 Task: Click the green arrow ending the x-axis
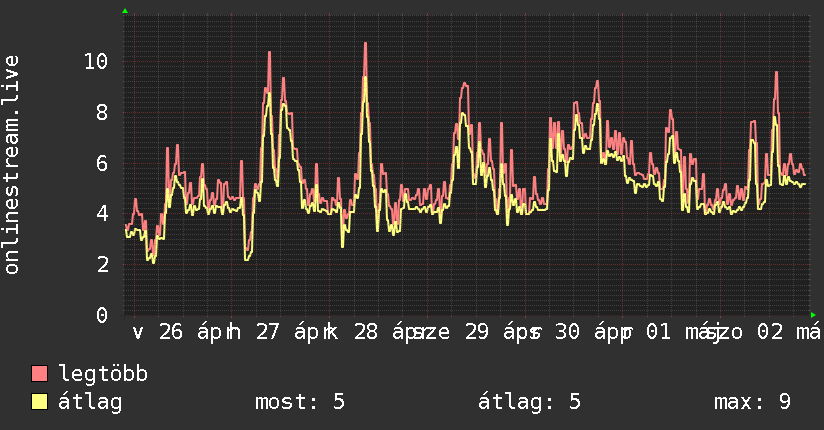(813, 315)
